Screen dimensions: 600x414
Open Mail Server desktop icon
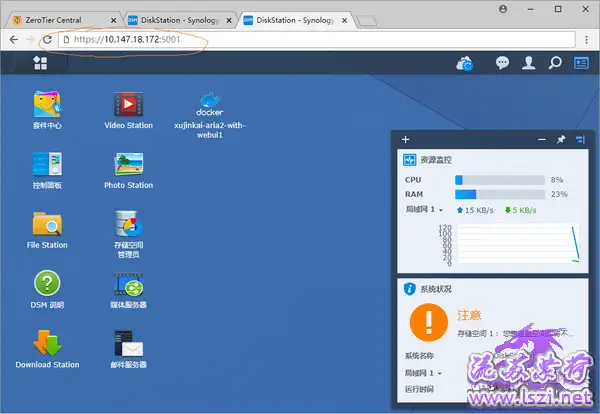(x=129, y=349)
